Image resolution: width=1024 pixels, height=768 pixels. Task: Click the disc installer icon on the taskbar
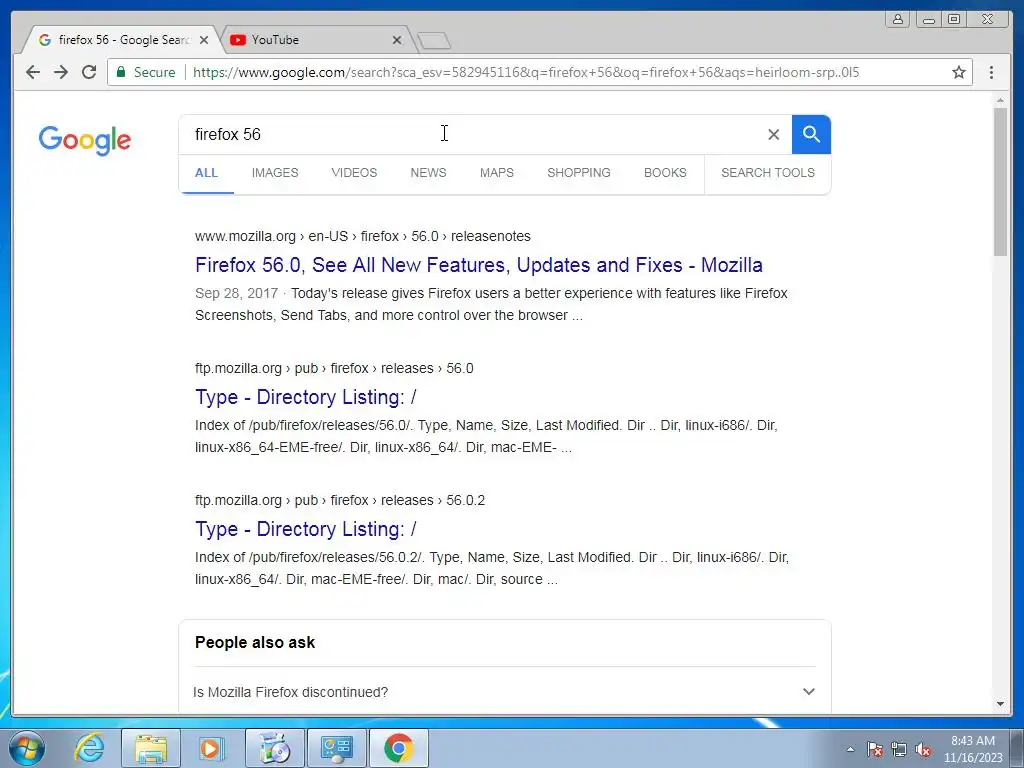(274, 748)
